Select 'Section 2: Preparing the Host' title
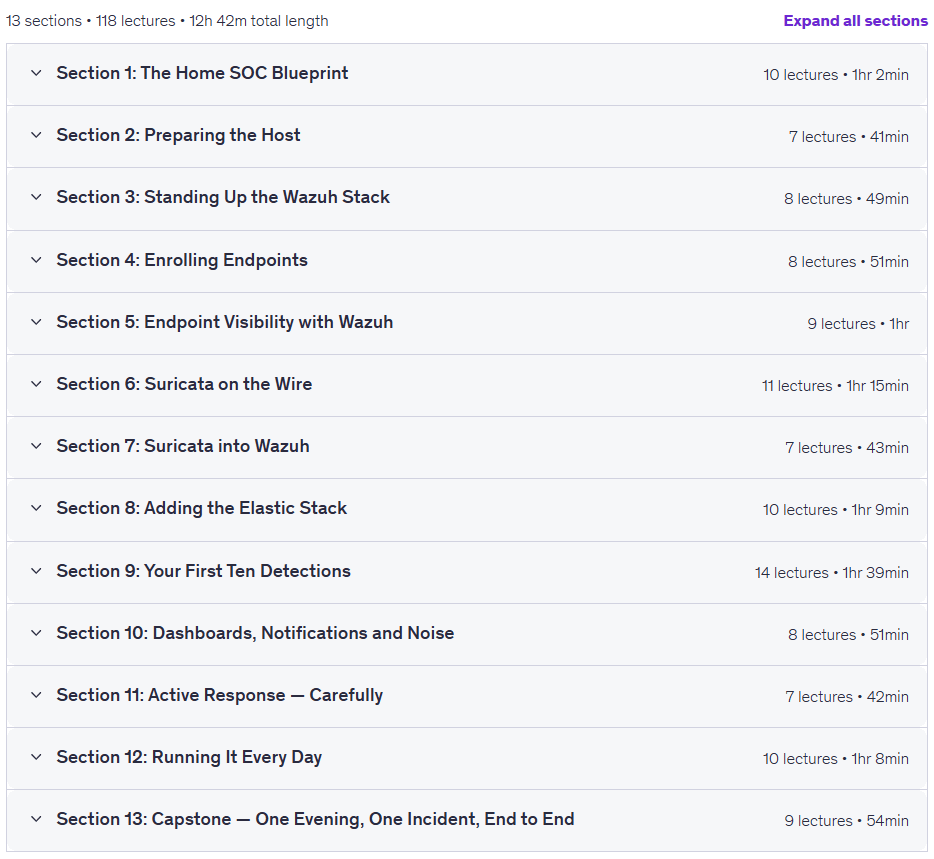 pyautogui.click(x=178, y=135)
